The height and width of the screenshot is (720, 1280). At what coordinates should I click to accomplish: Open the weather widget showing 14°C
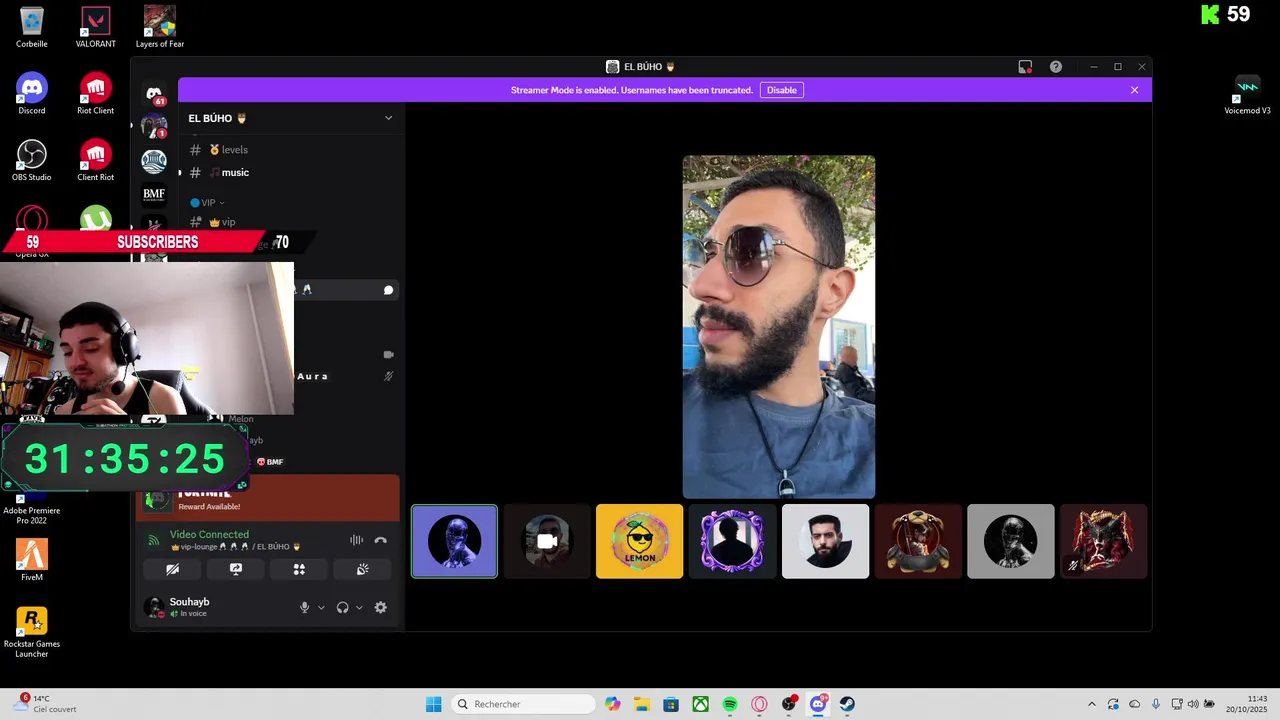coord(46,704)
